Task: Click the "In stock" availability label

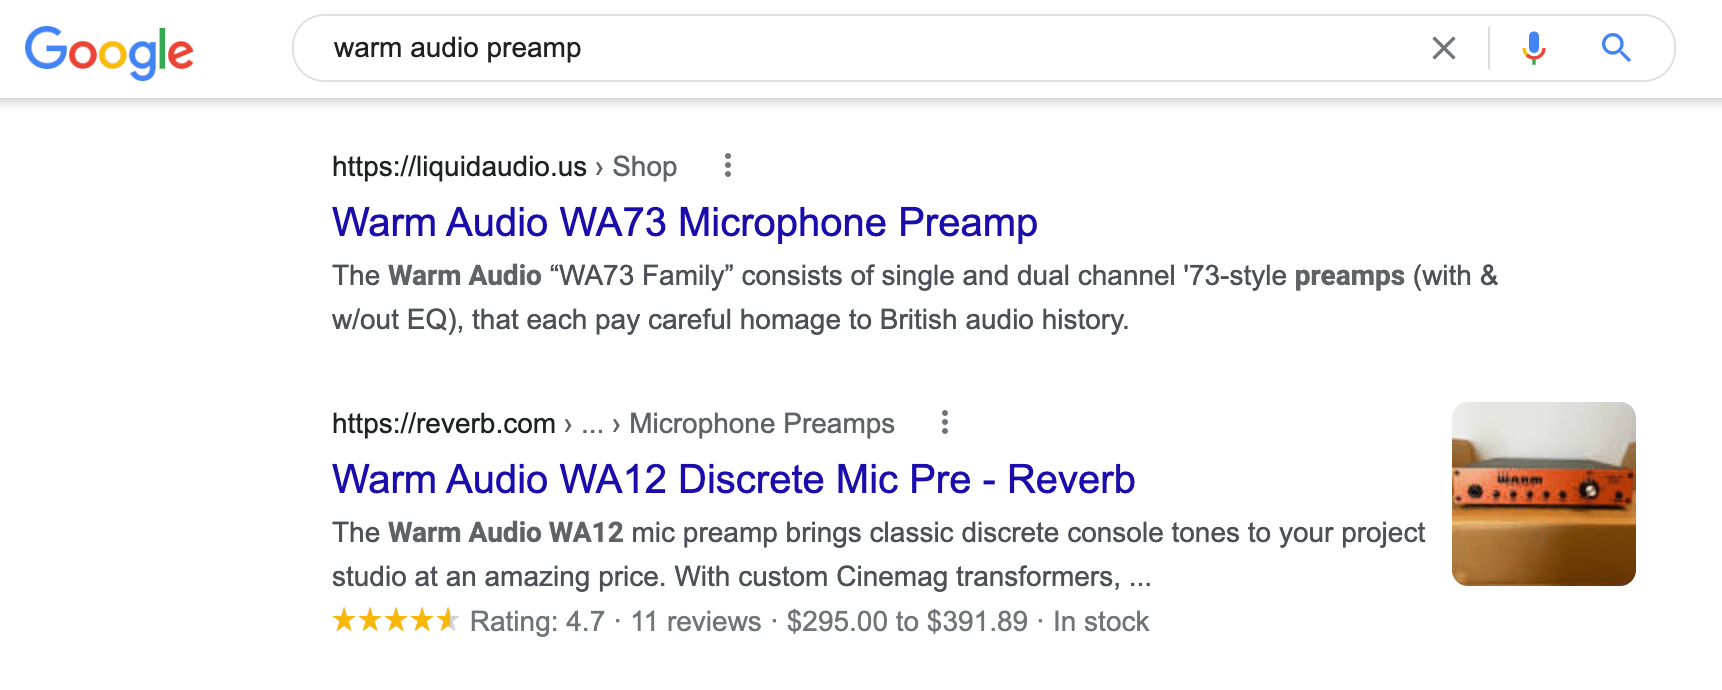Action: tap(1101, 621)
